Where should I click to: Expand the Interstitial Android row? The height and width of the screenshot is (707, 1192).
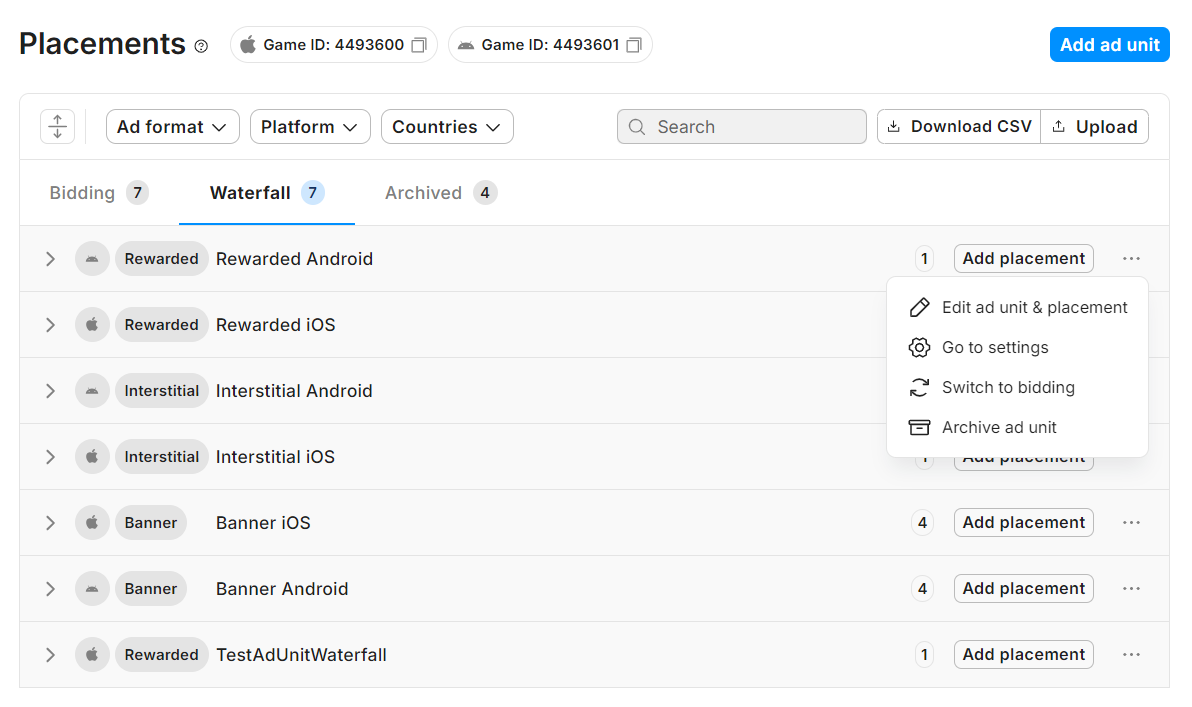coord(50,391)
